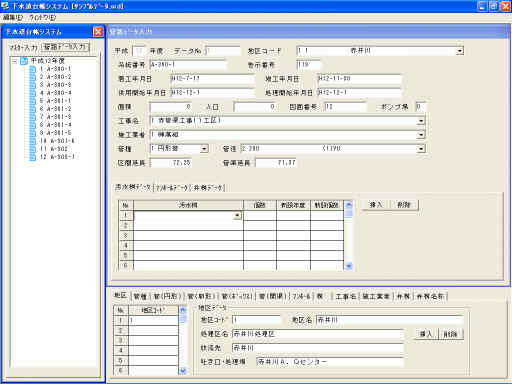Click the 地区名 input field
The height and width of the screenshot is (384, 512).
pyautogui.click(x=389, y=320)
